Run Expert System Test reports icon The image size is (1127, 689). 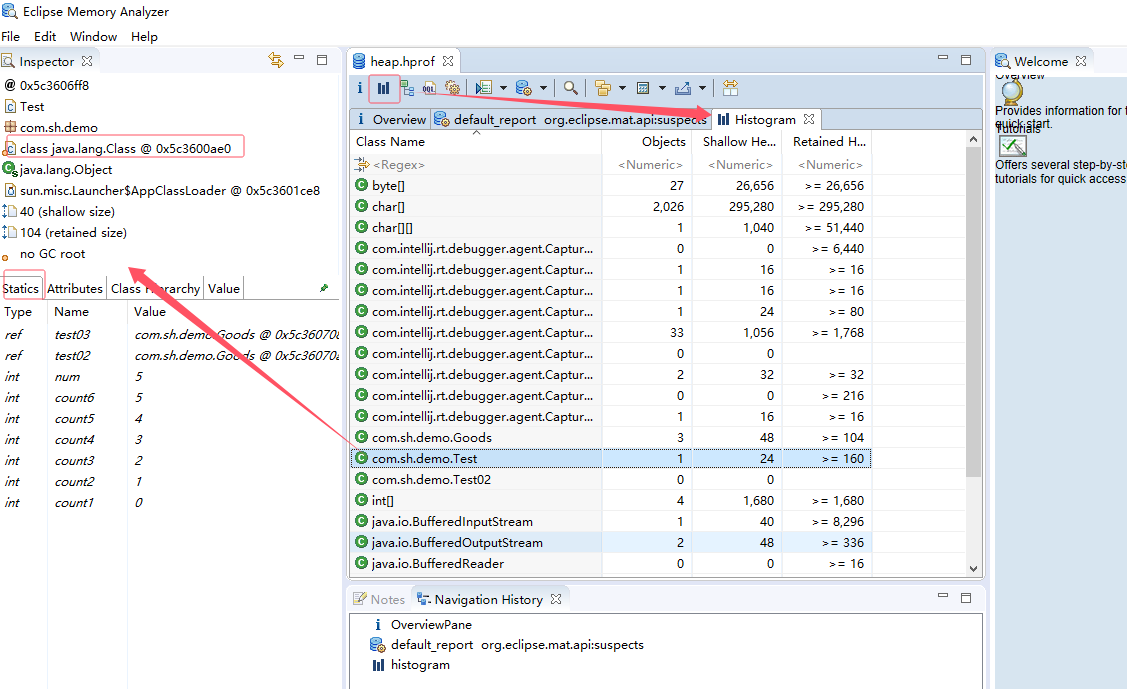pos(484,88)
